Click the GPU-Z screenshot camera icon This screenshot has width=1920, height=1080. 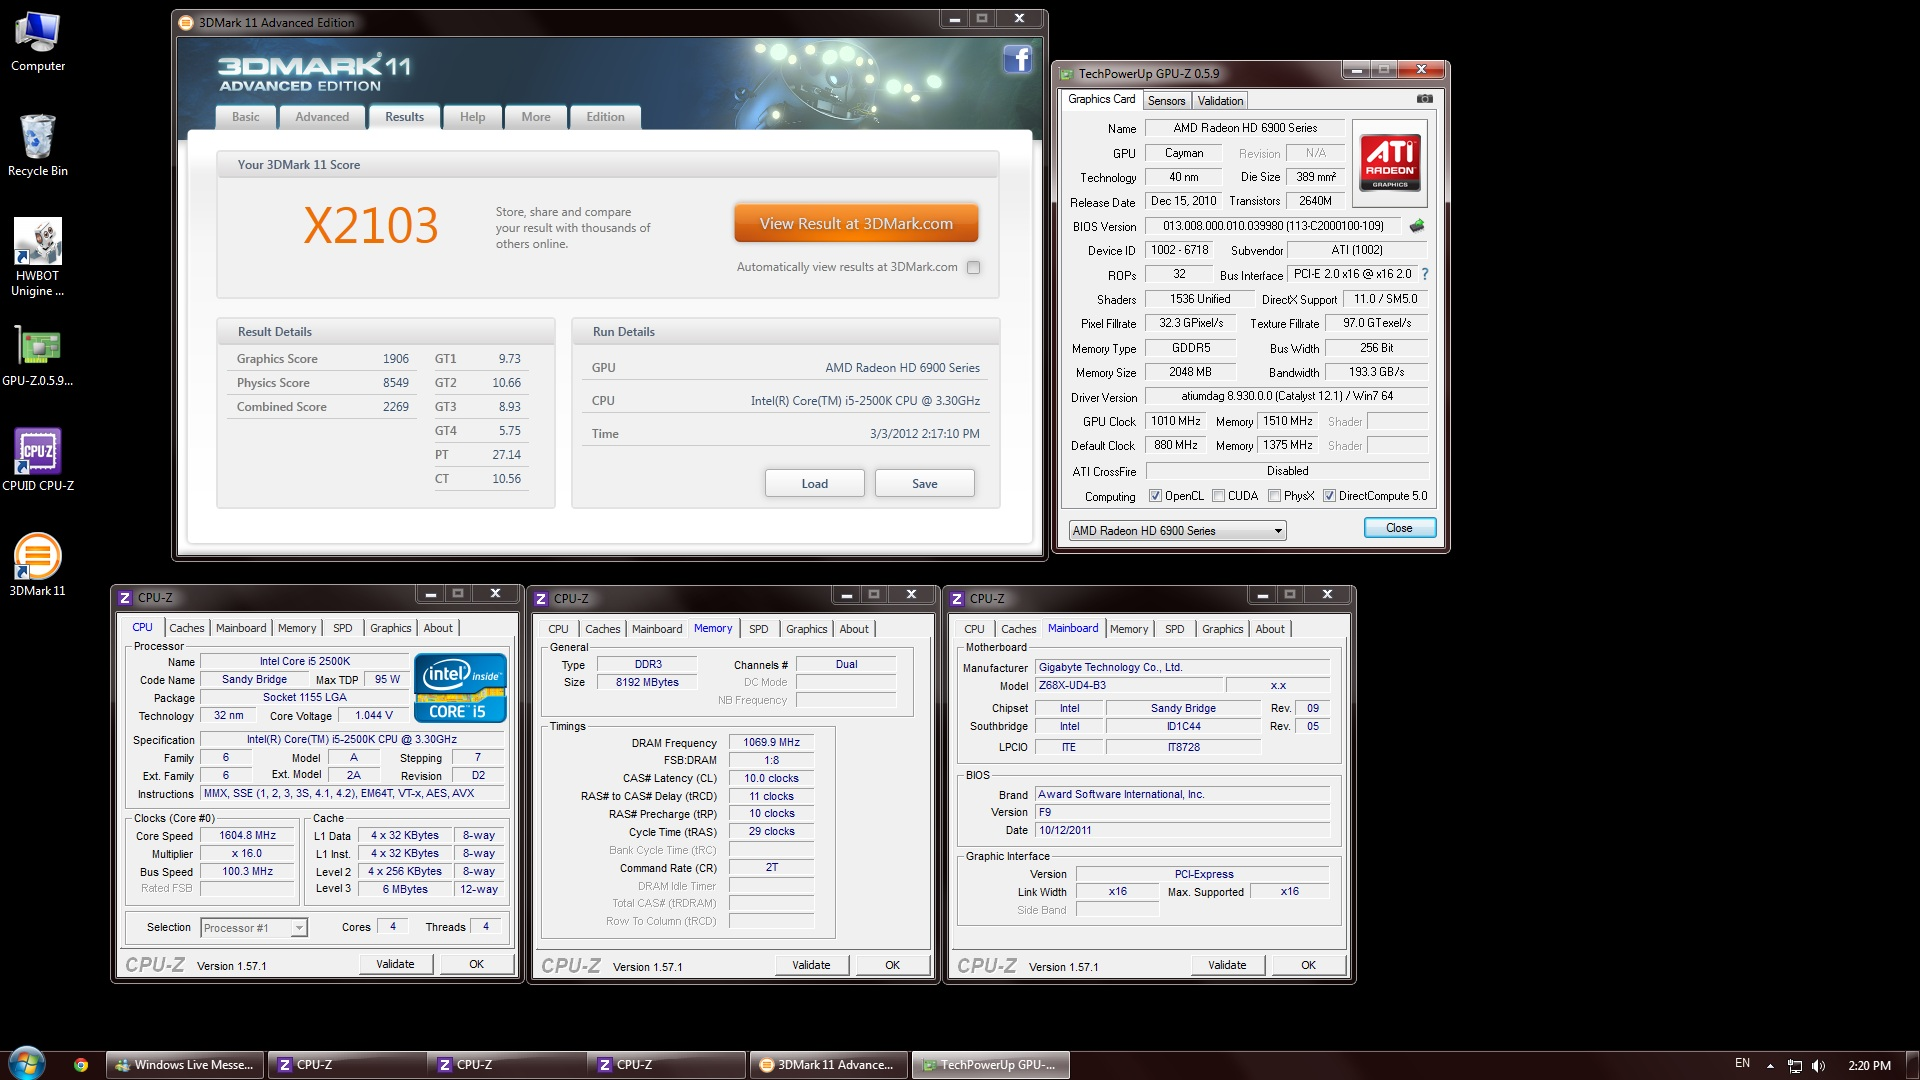tap(1425, 99)
